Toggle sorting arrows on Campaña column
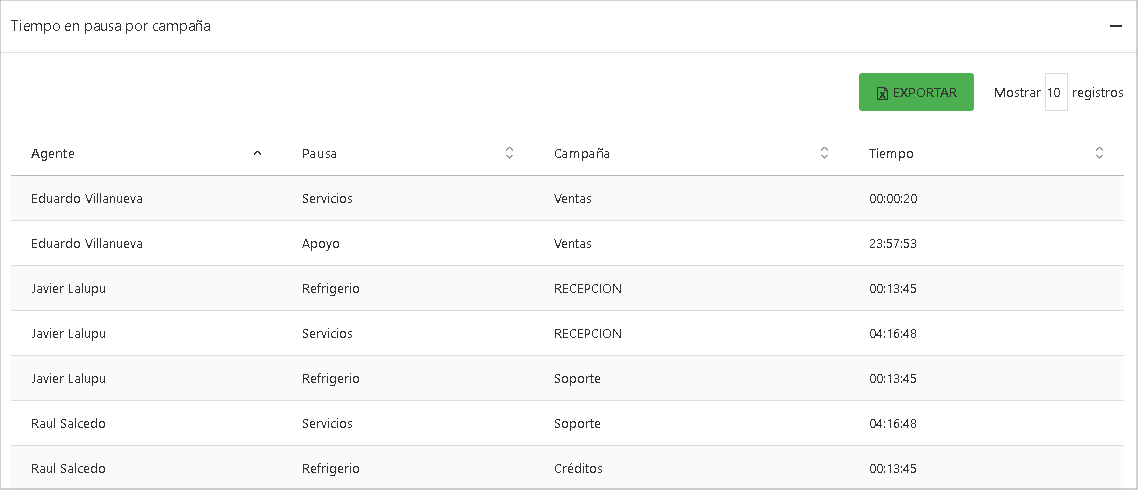The width and height of the screenshot is (1138, 490). 824,153
